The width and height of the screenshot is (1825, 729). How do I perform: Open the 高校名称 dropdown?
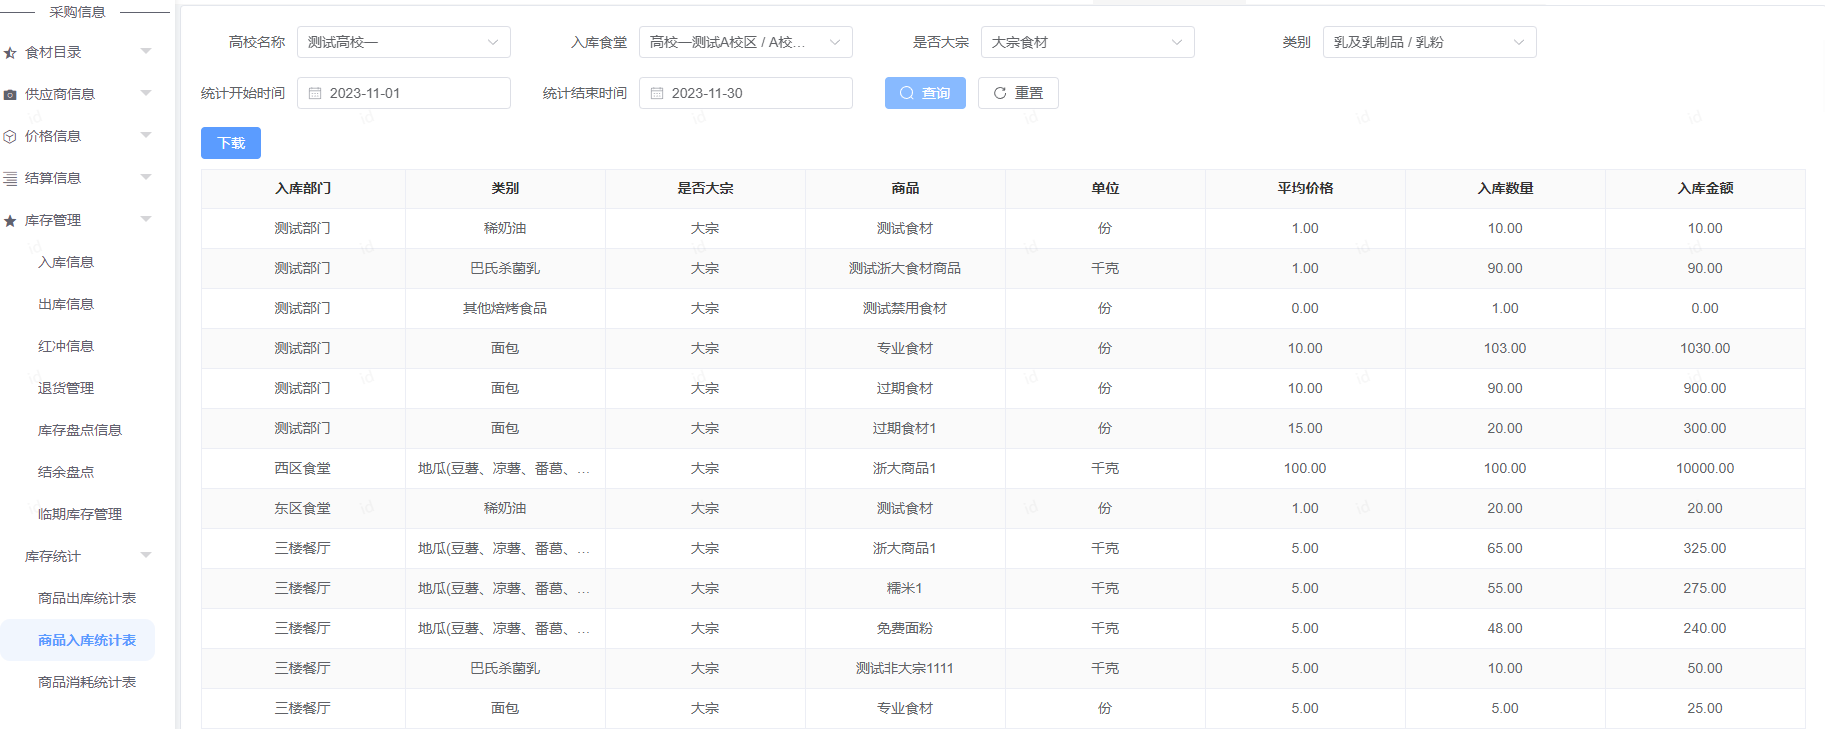click(x=404, y=42)
